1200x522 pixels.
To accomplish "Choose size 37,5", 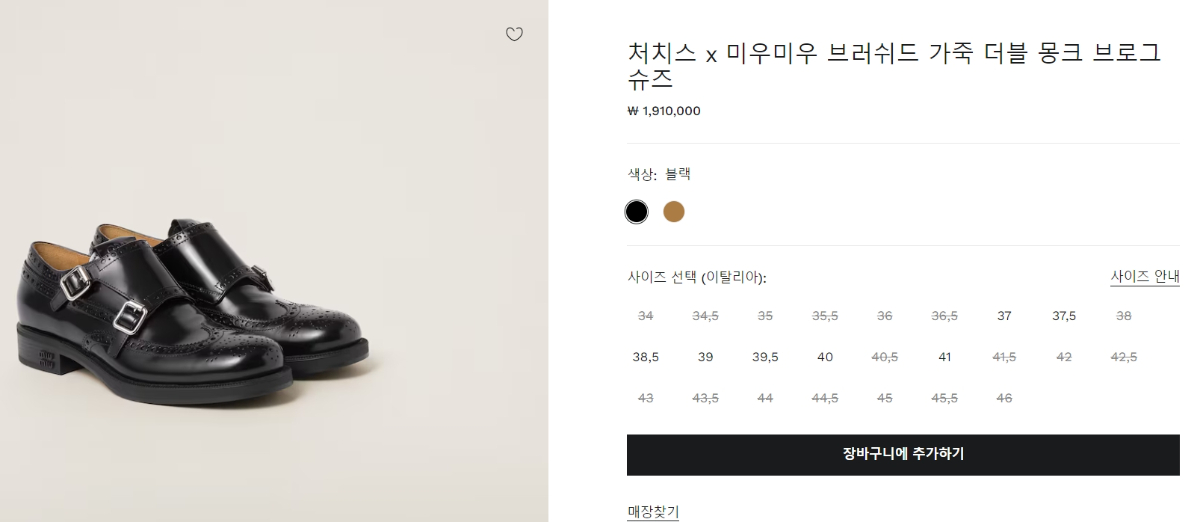I will 1064,316.
